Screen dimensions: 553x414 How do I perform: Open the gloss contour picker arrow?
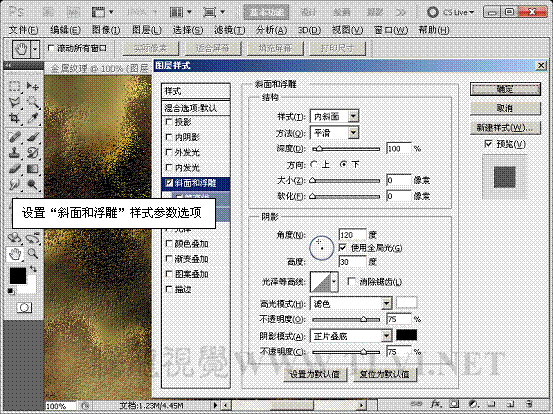tap(334, 282)
